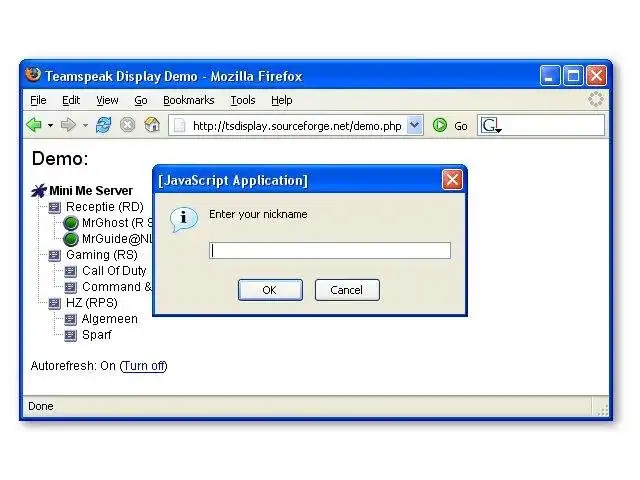The image size is (640, 480).
Task: Open the File menu
Action: (38, 100)
